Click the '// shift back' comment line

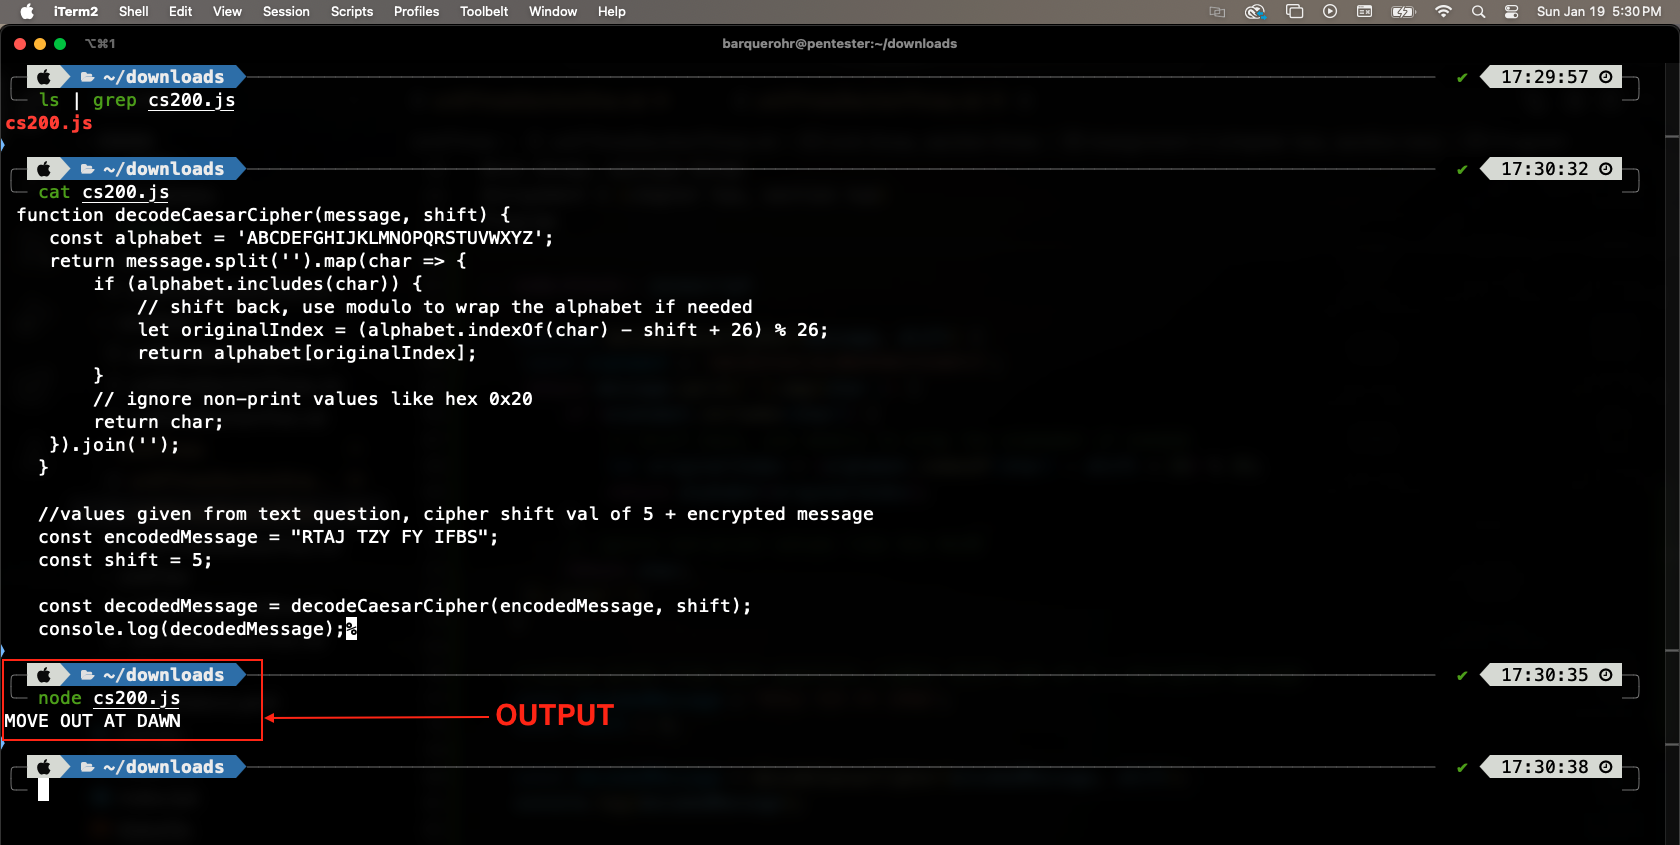pyautogui.click(x=445, y=307)
